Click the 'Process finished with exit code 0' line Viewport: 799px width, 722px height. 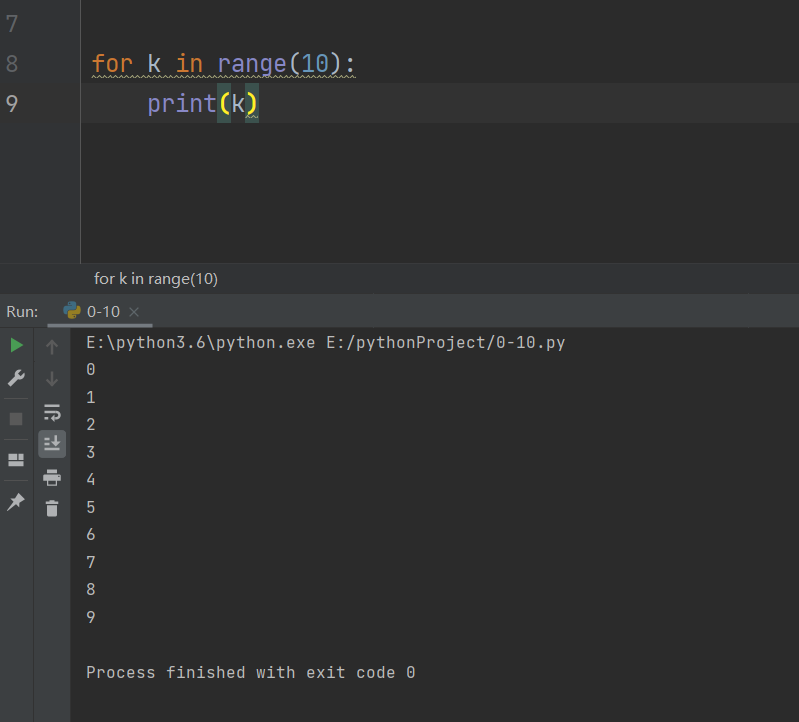[250, 673]
